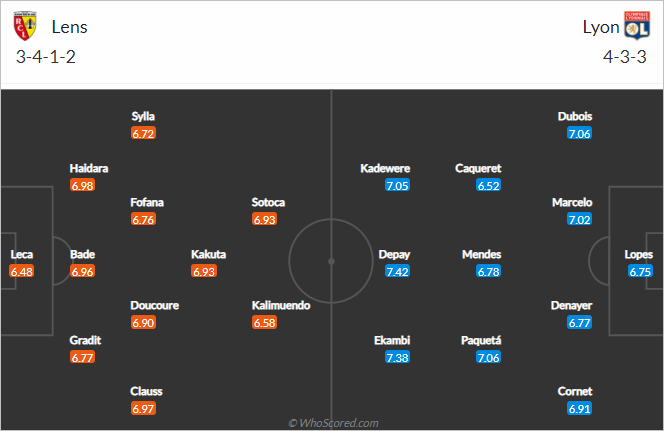This screenshot has height=431, width=664.
Task: Select Paquetá's 7.06 rating badge
Action: coord(488,357)
